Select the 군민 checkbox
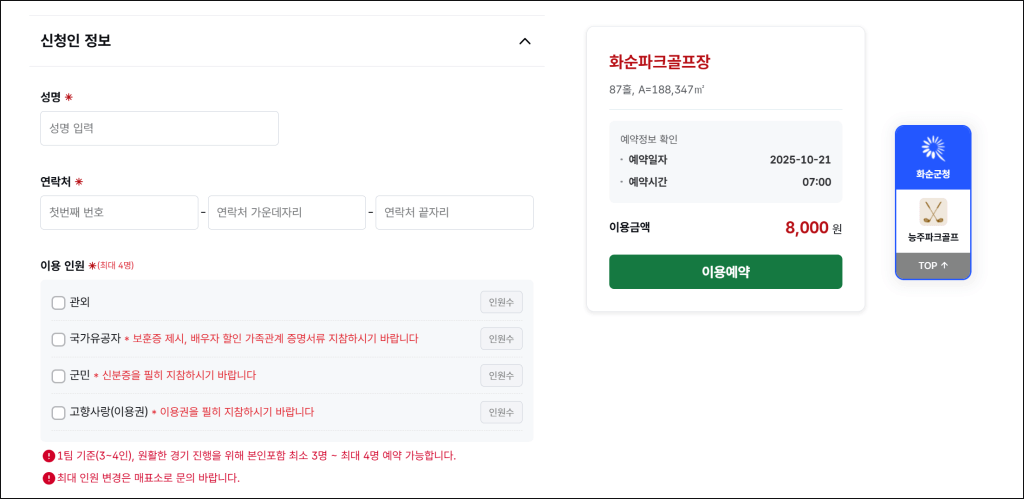 pyautogui.click(x=58, y=376)
